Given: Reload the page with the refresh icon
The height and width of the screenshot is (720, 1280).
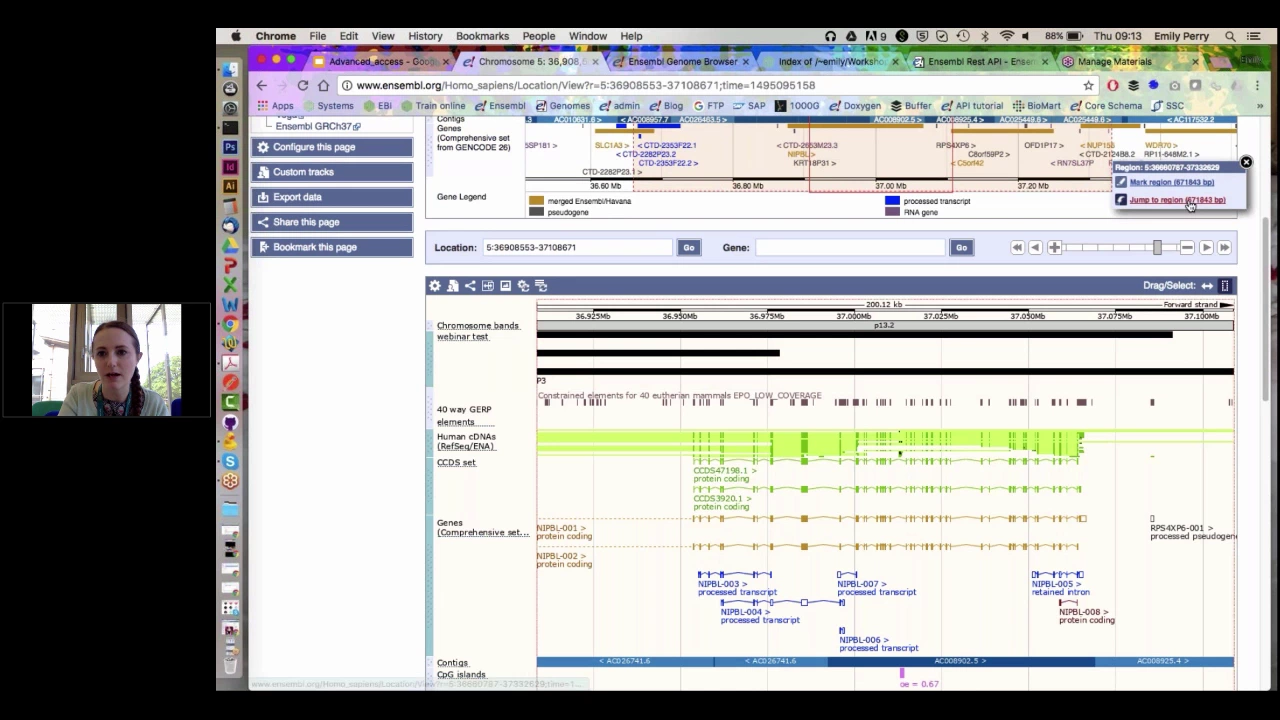Looking at the screenshot, I should (x=302, y=86).
